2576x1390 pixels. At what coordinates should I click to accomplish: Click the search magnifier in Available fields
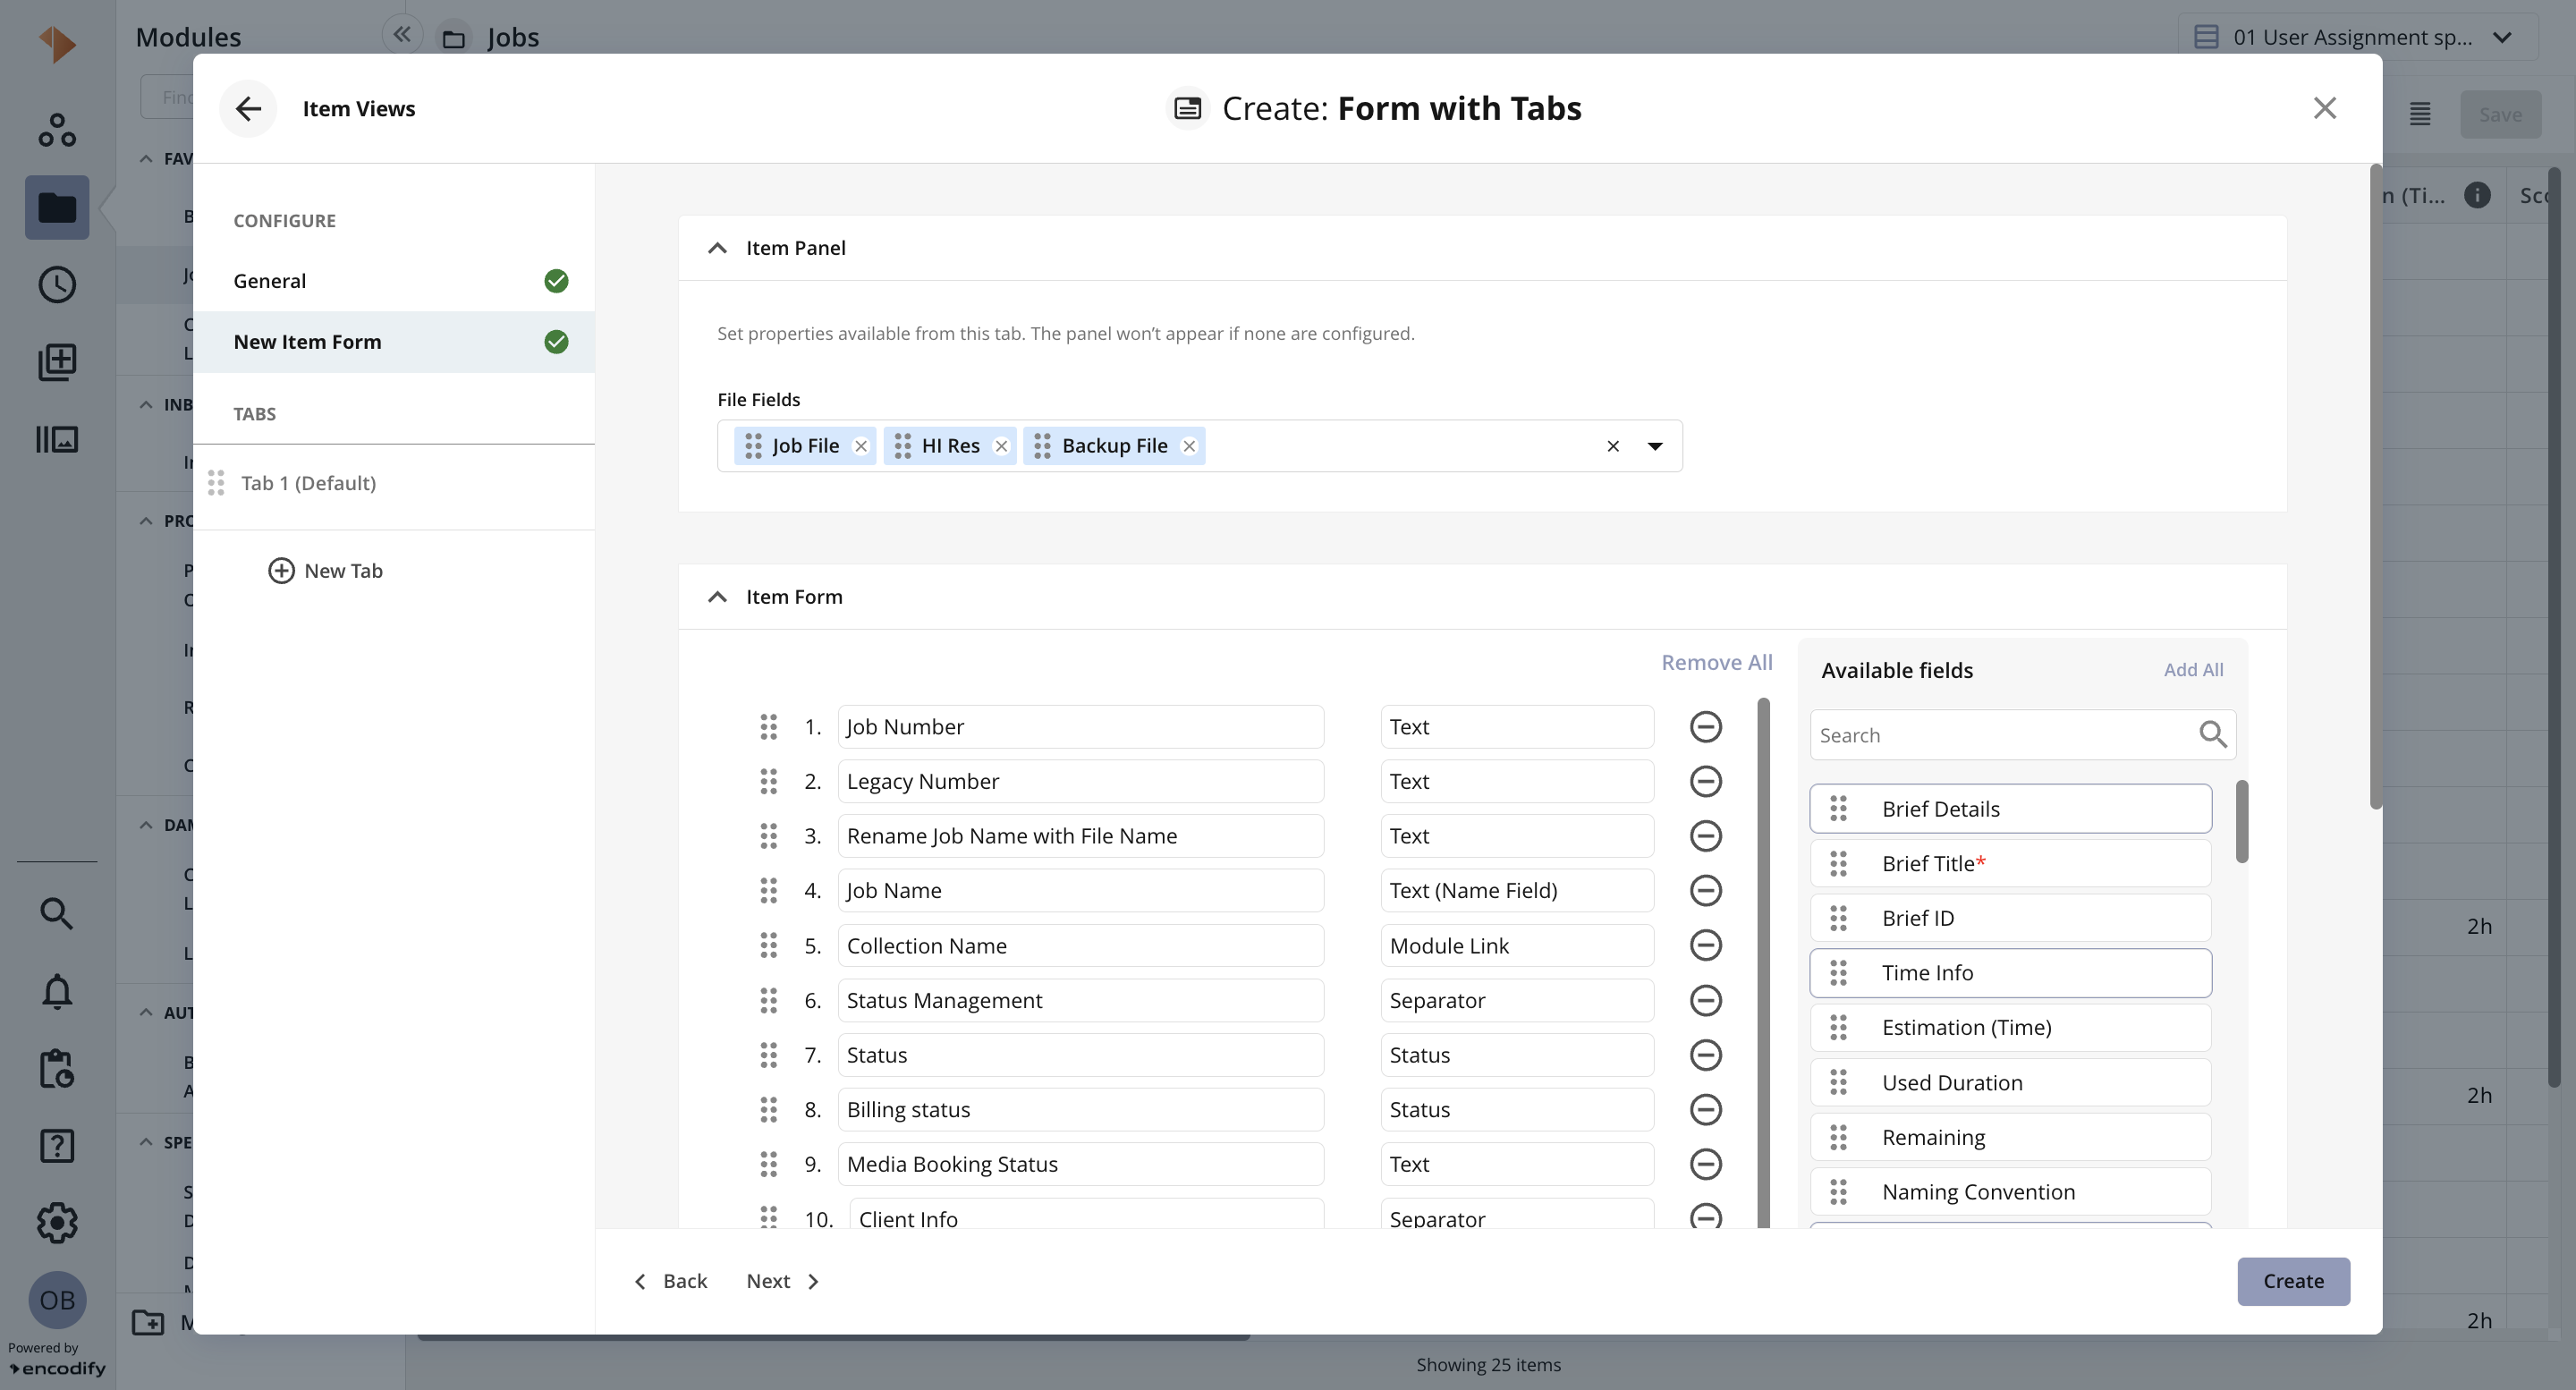point(2212,735)
